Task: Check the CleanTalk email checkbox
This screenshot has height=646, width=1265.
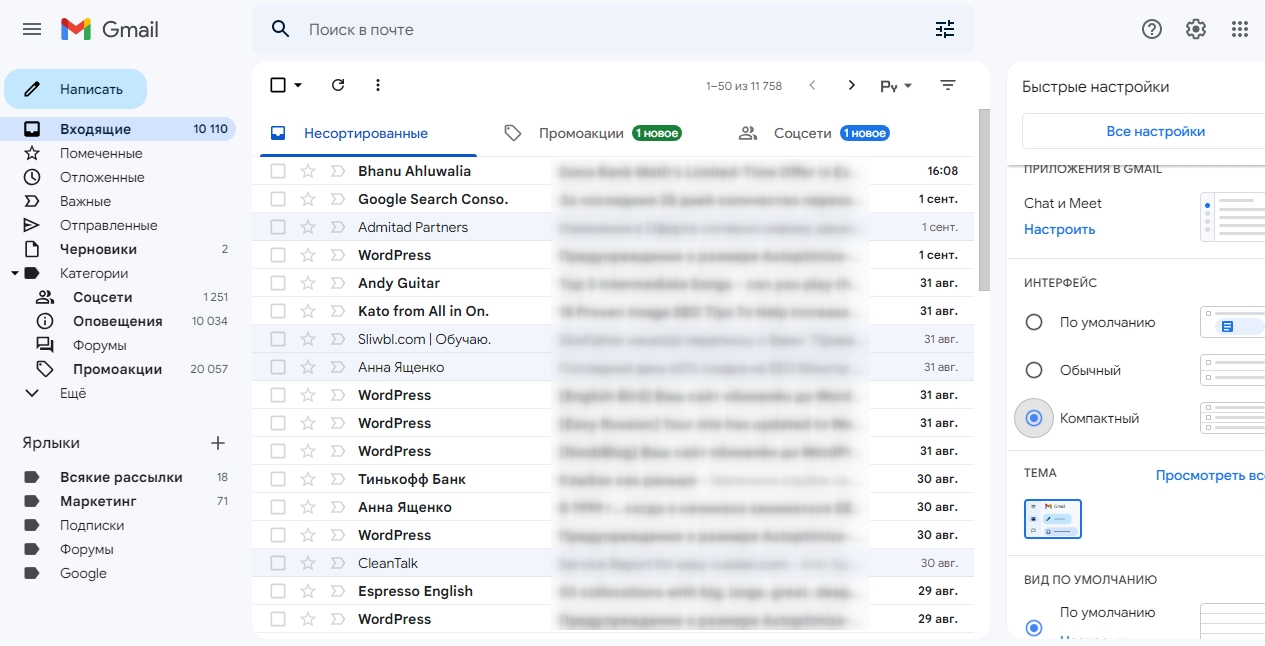Action: point(278,563)
